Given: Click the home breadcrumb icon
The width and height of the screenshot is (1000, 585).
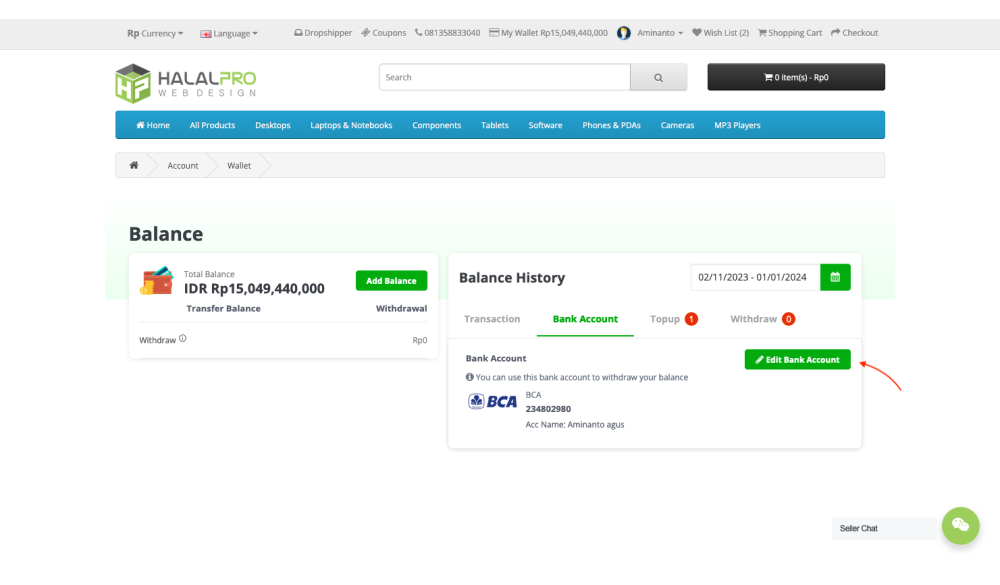Looking at the screenshot, I should pyautogui.click(x=134, y=165).
